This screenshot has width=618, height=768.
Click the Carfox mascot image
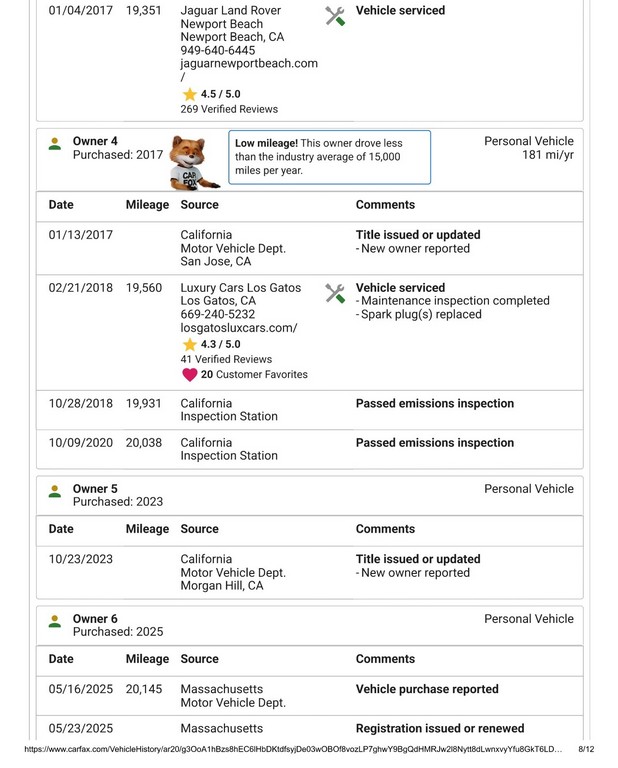tap(193, 163)
